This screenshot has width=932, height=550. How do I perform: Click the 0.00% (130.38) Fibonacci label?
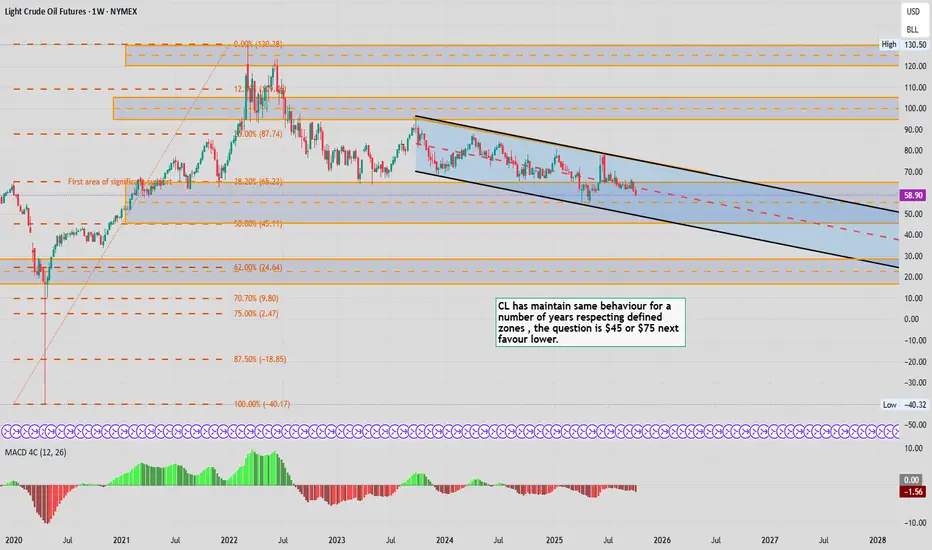(258, 44)
